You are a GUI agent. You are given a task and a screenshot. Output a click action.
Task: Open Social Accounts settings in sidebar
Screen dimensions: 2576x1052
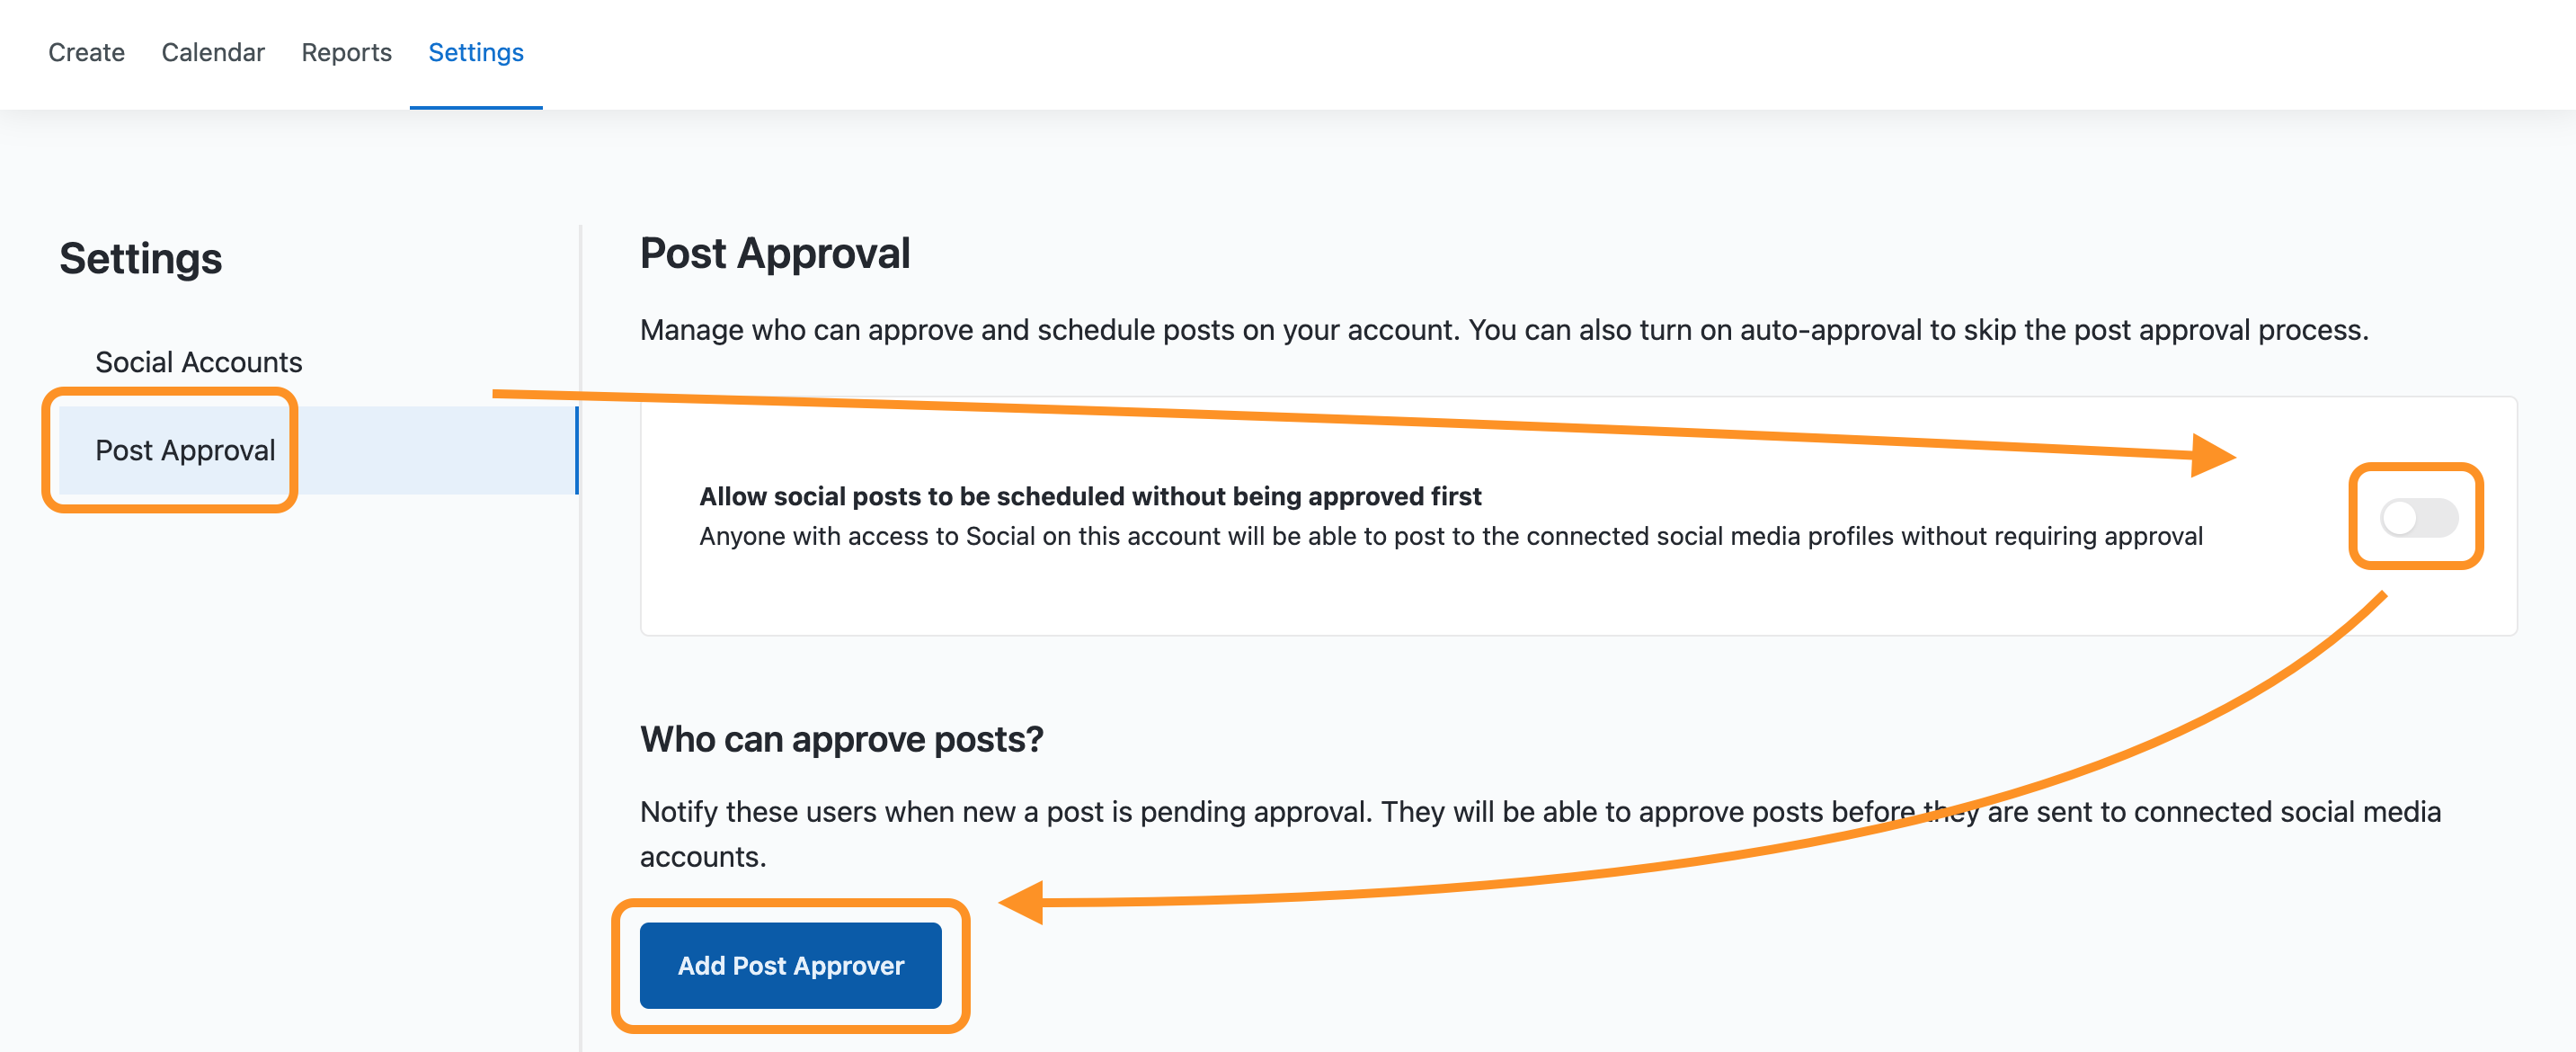pos(199,362)
